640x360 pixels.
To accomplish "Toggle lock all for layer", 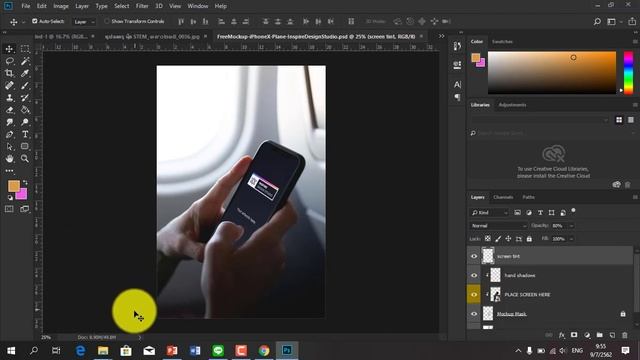I will (x=529, y=239).
